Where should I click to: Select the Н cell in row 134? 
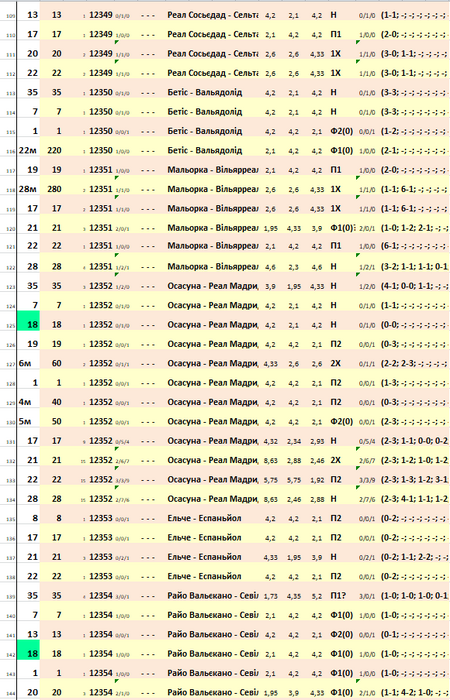tap(333, 499)
